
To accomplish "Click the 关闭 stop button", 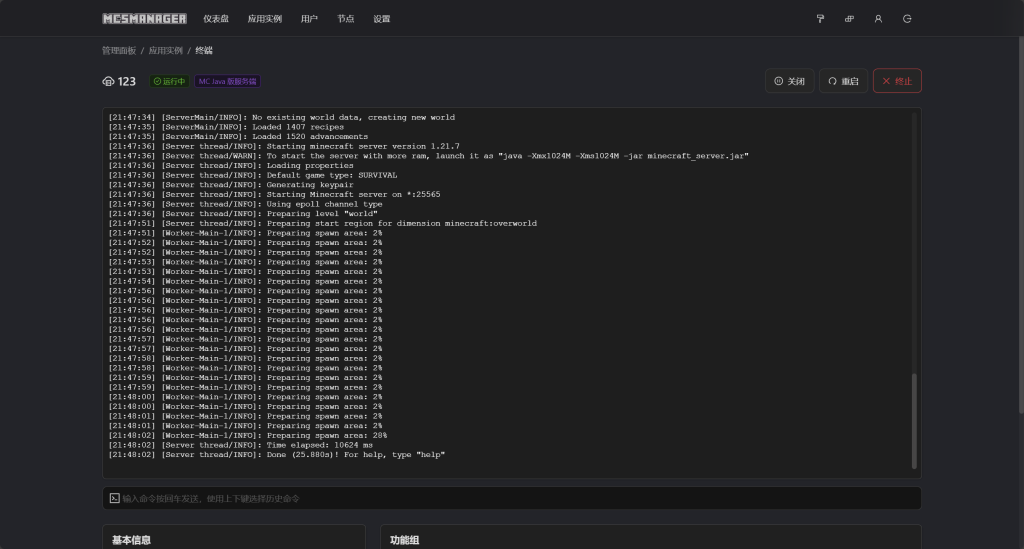I will click(x=790, y=81).
